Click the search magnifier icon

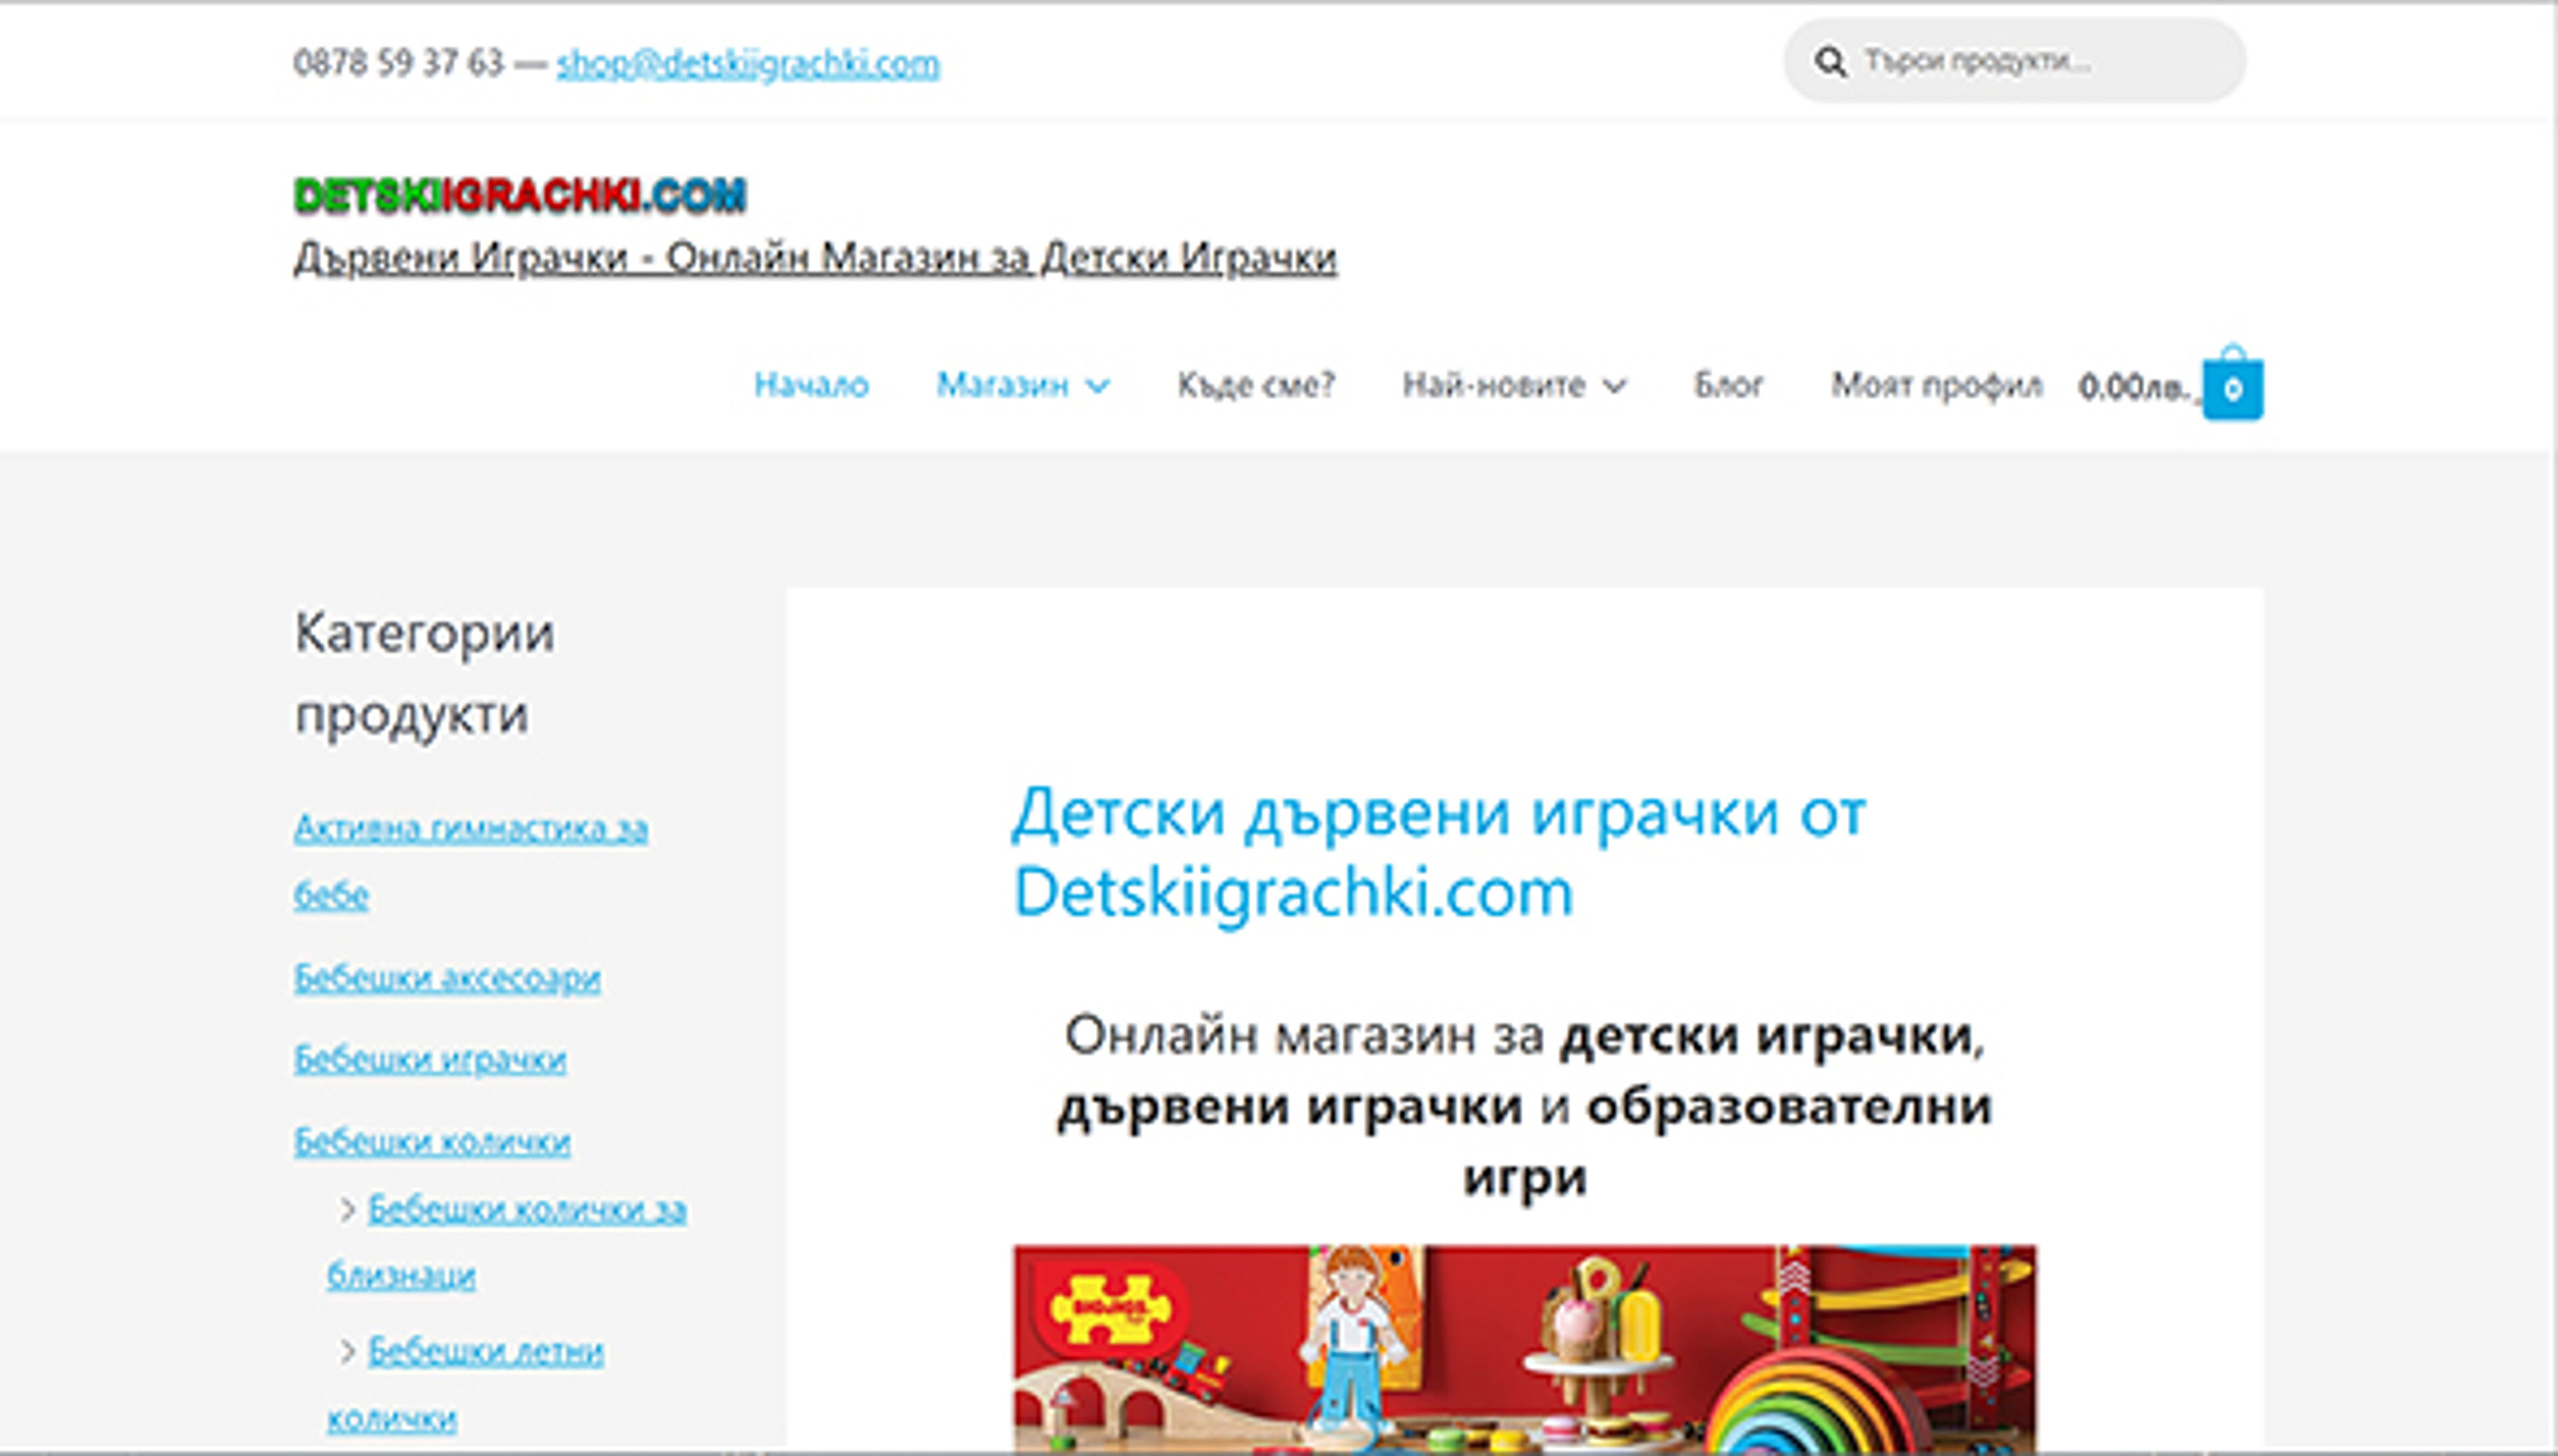1831,63
